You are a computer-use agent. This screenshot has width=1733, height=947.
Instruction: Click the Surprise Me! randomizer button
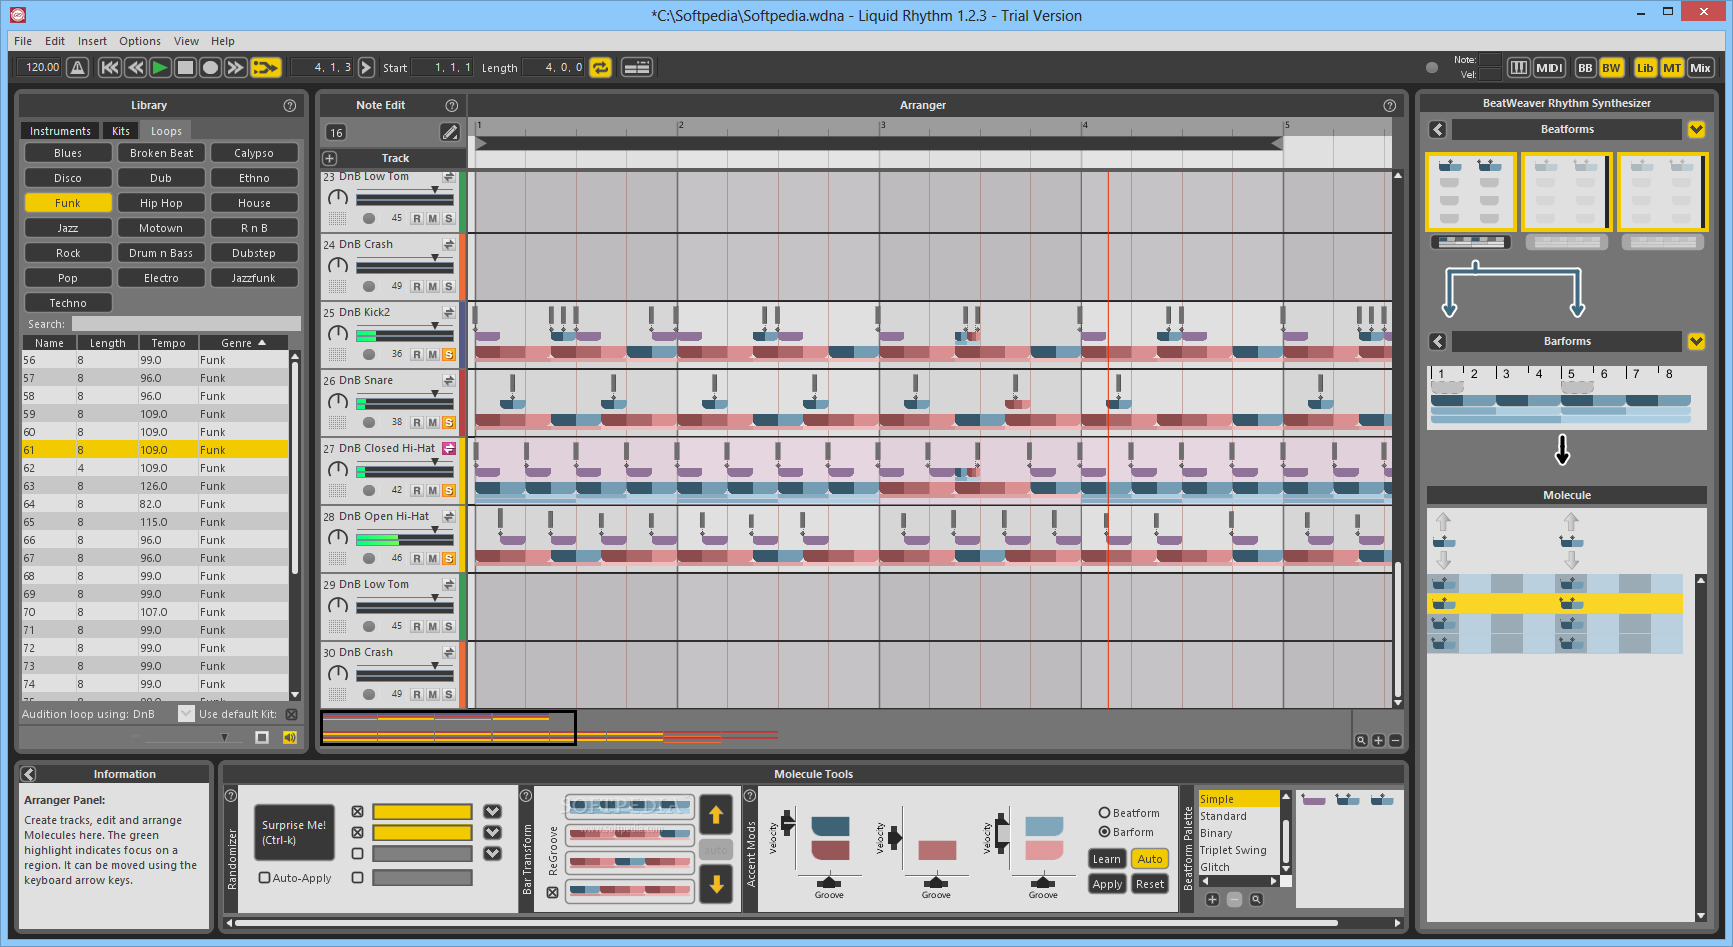[294, 832]
